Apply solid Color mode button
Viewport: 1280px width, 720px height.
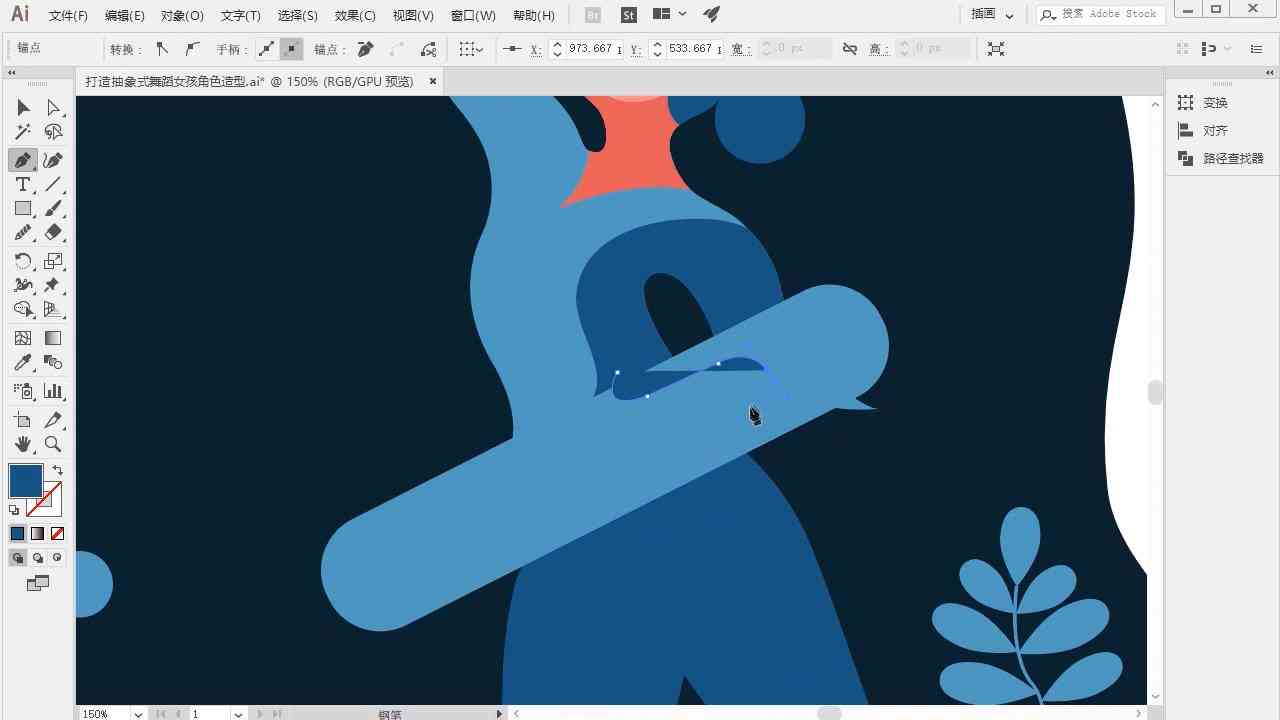pos(17,534)
